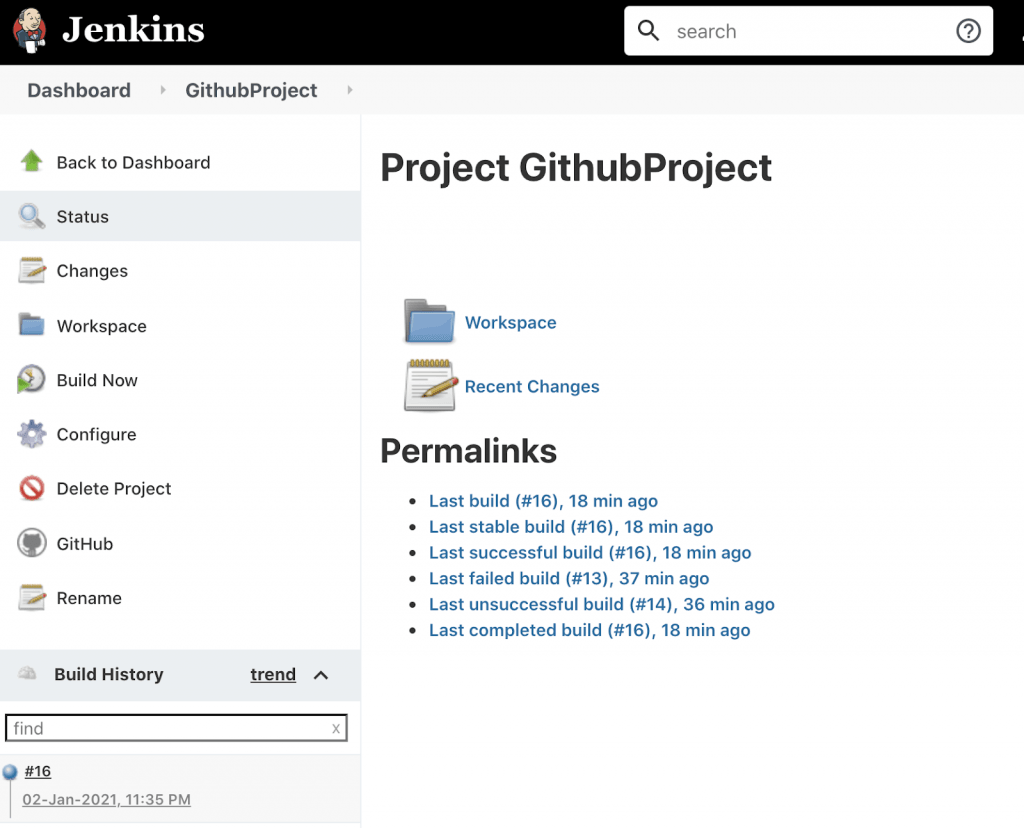Click the Workspace folder icon in main panel
This screenshot has width=1024, height=828.
pyautogui.click(x=430, y=322)
